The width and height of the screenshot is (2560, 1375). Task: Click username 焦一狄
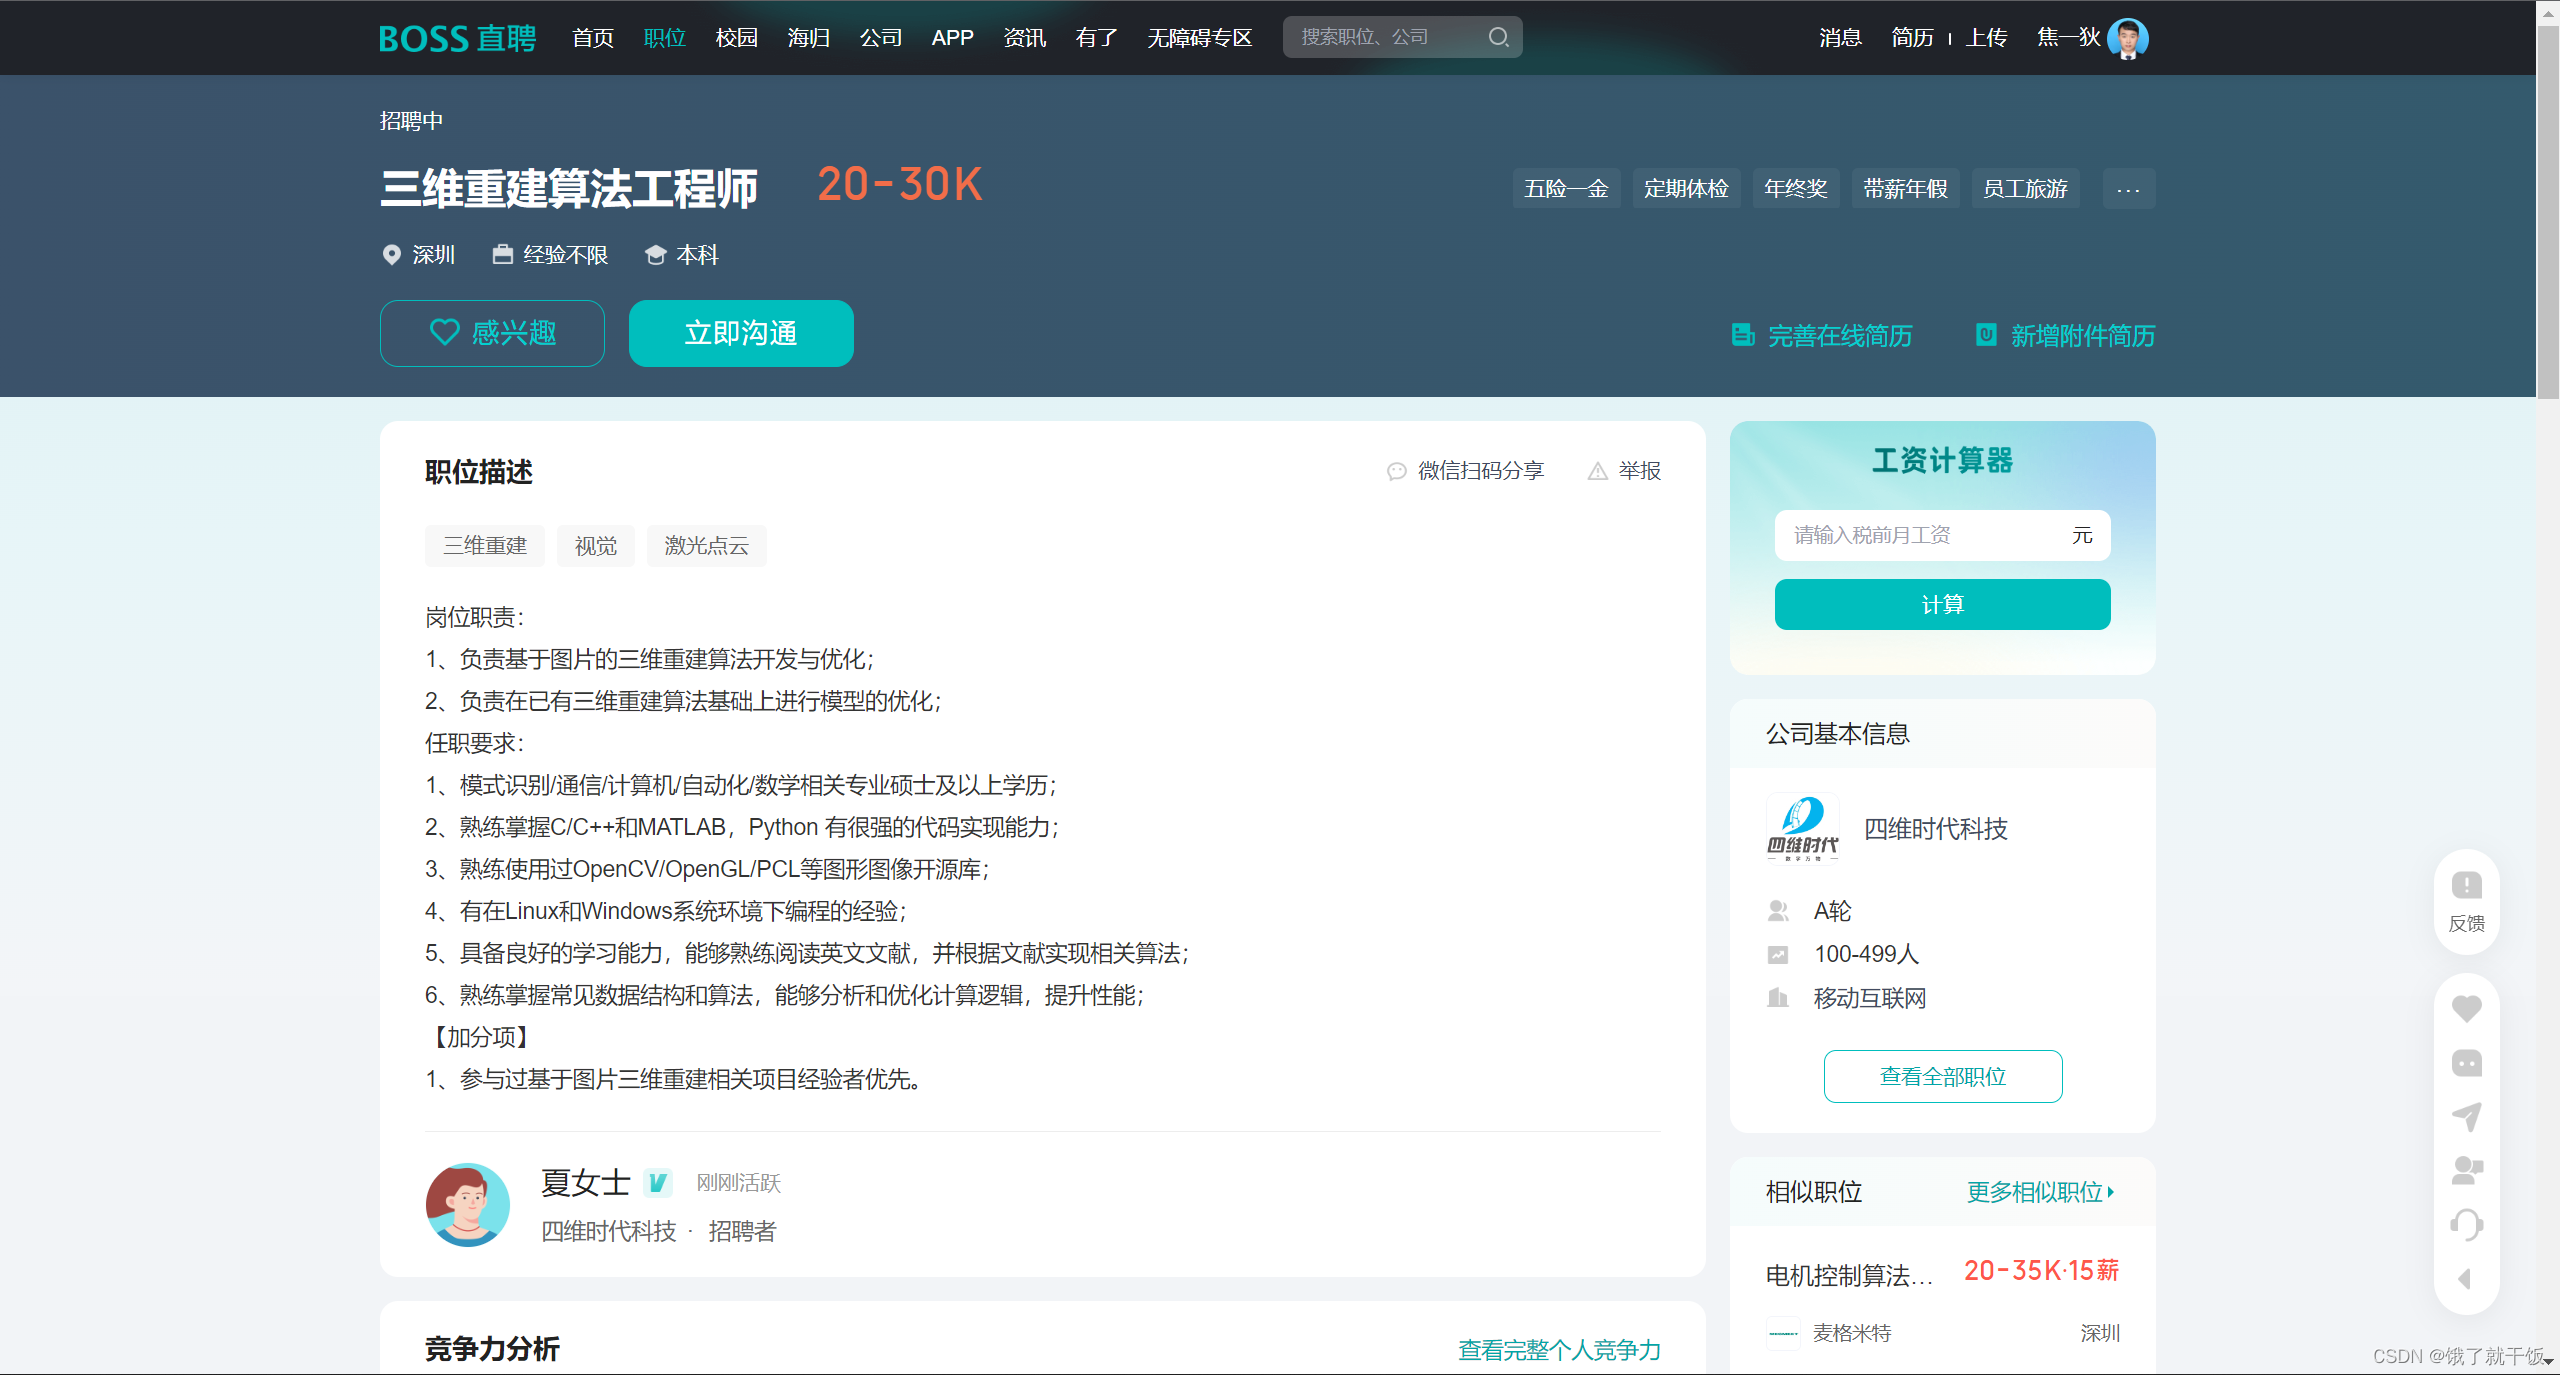(2069, 38)
